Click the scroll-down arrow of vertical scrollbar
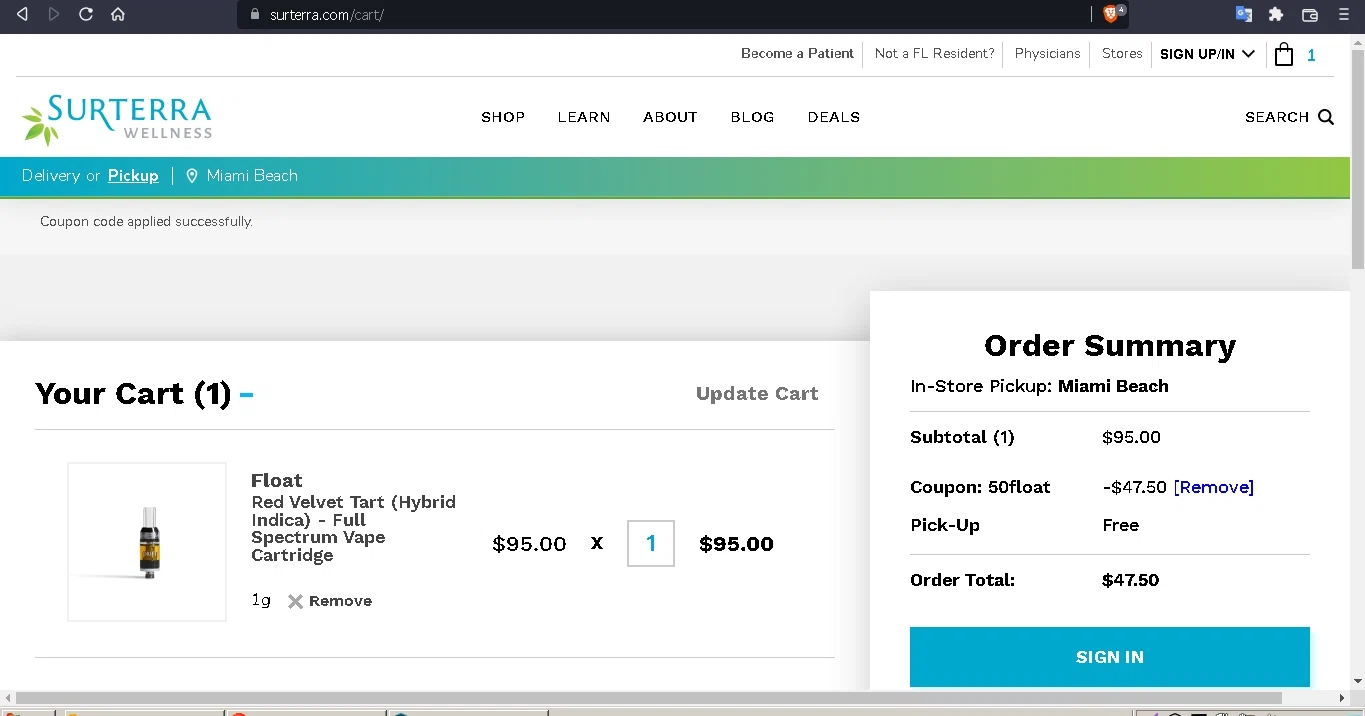This screenshot has width=1365, height=716. pos(1357,681)
